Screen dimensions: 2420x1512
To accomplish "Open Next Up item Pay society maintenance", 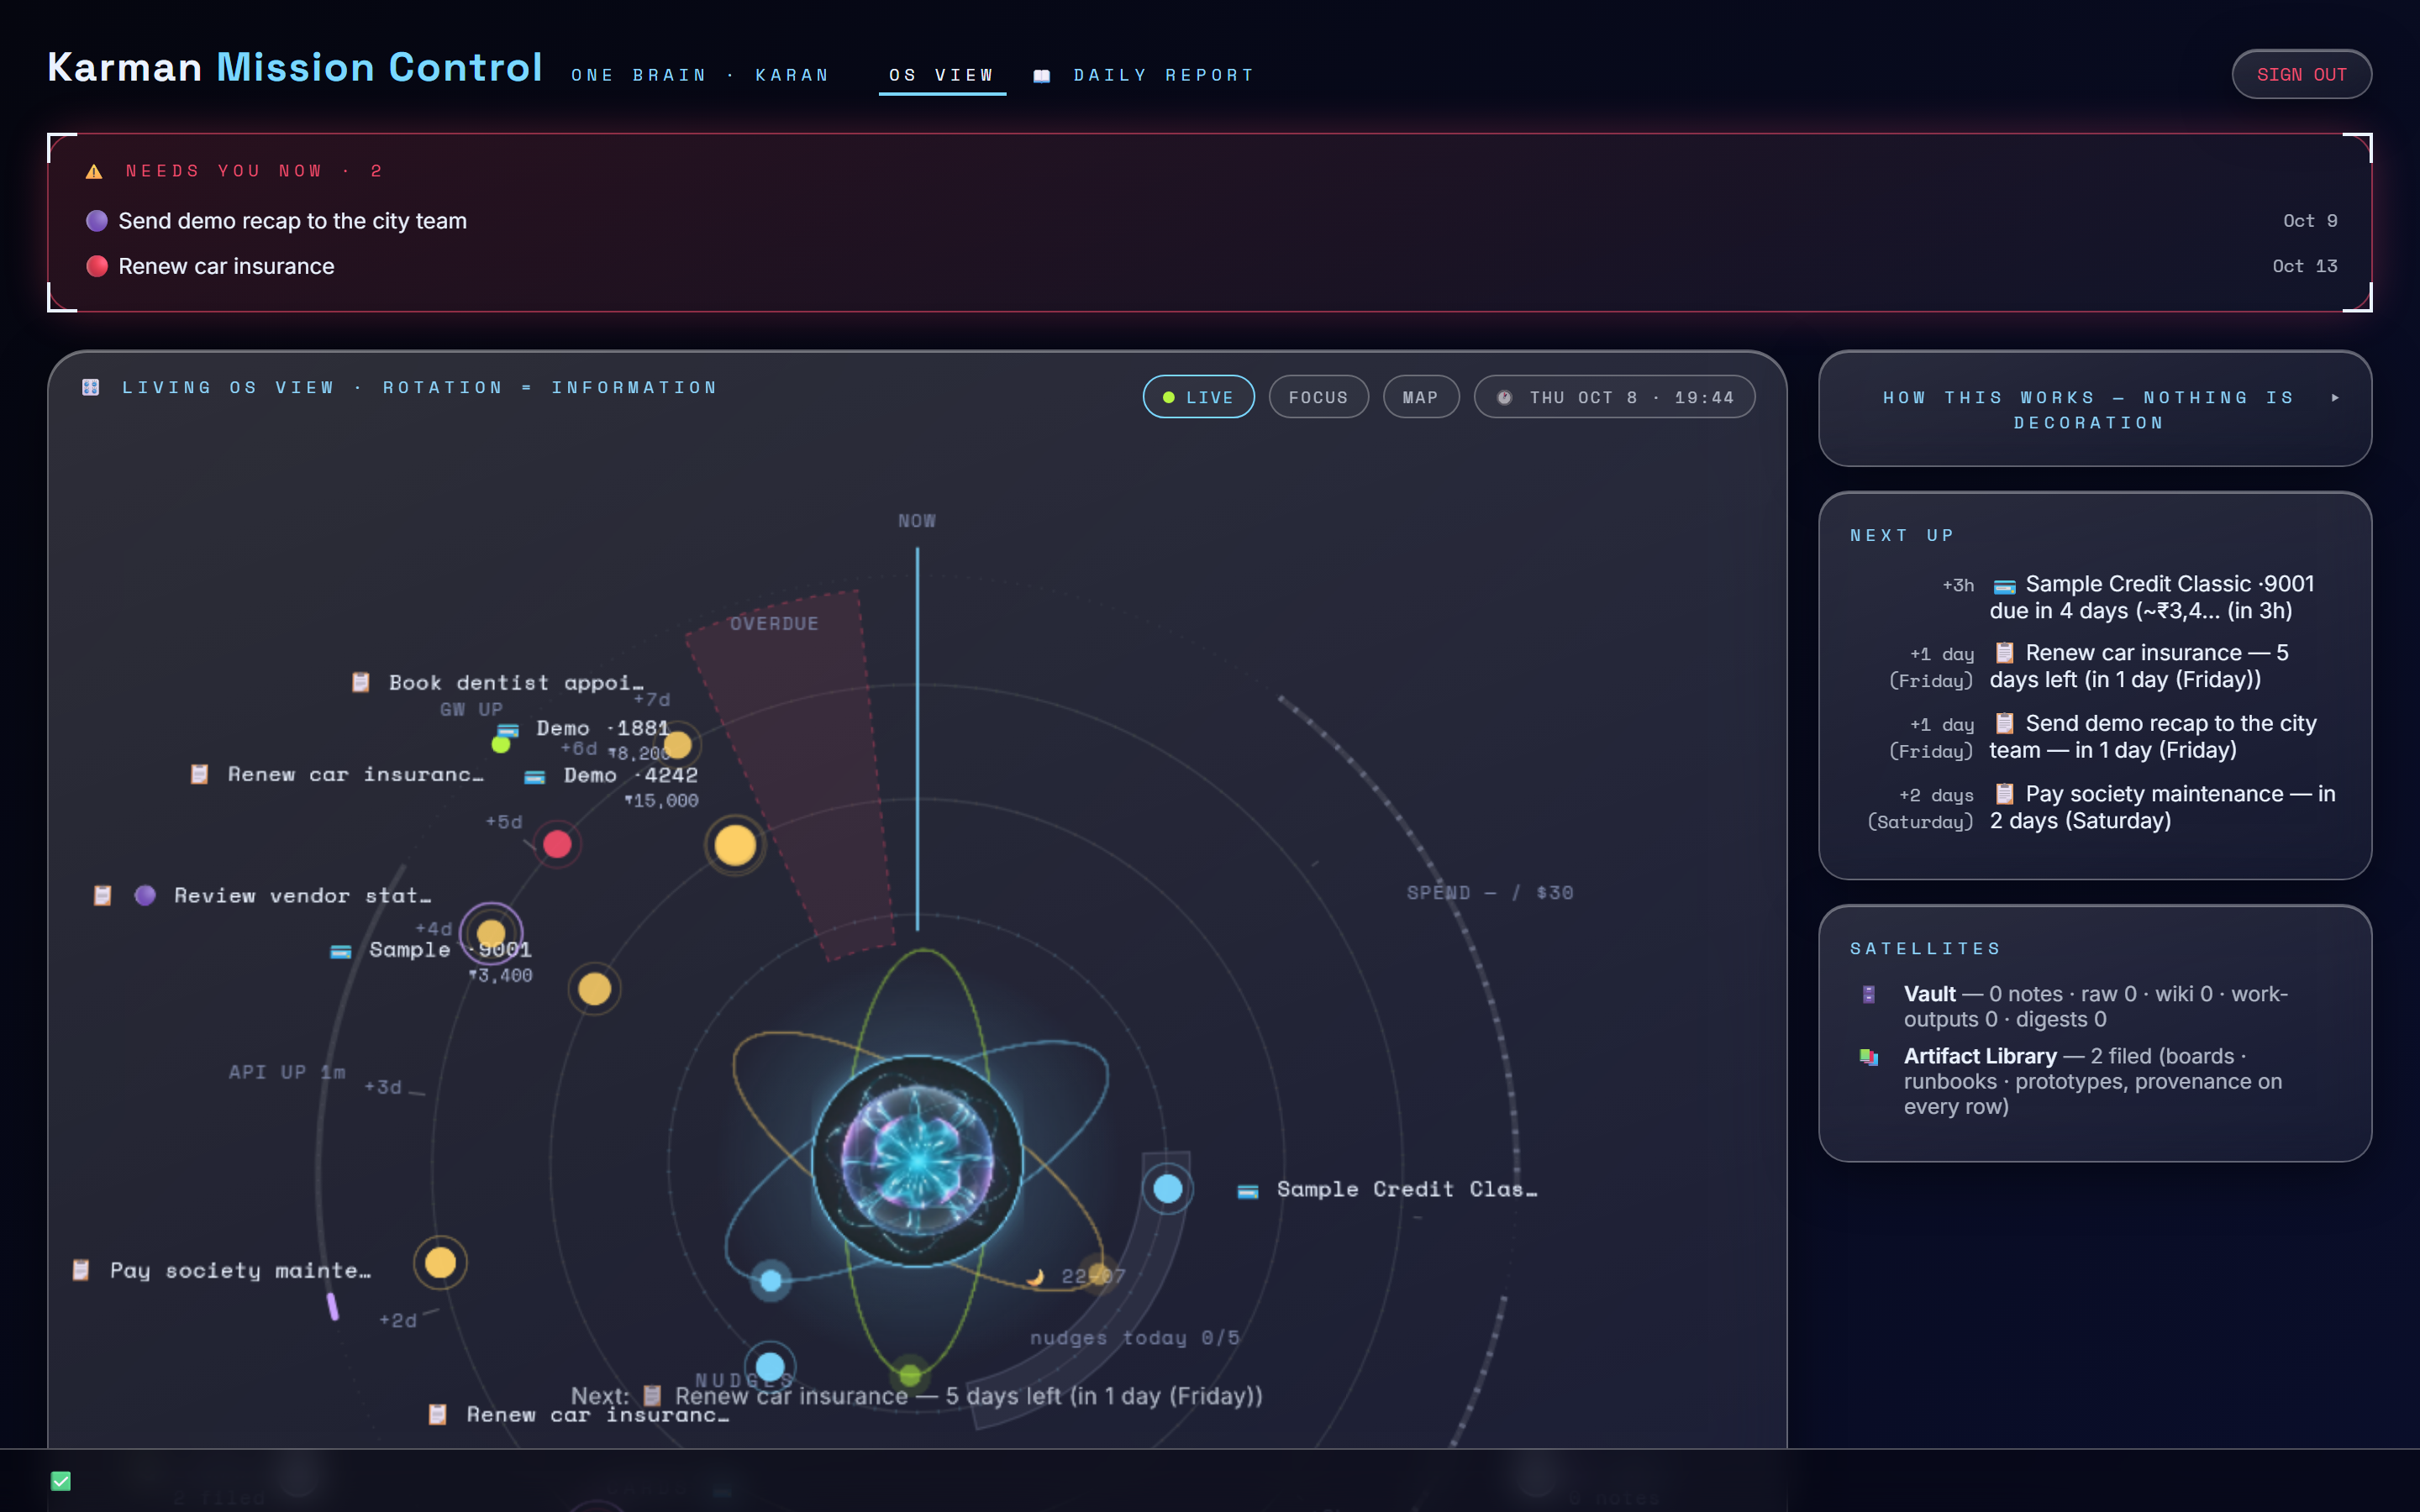I will pyautogui.click(x=2094, y=807).
